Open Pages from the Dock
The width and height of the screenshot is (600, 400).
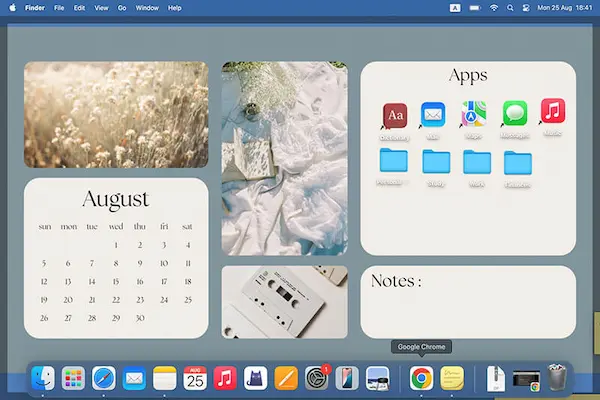(286, 378)
